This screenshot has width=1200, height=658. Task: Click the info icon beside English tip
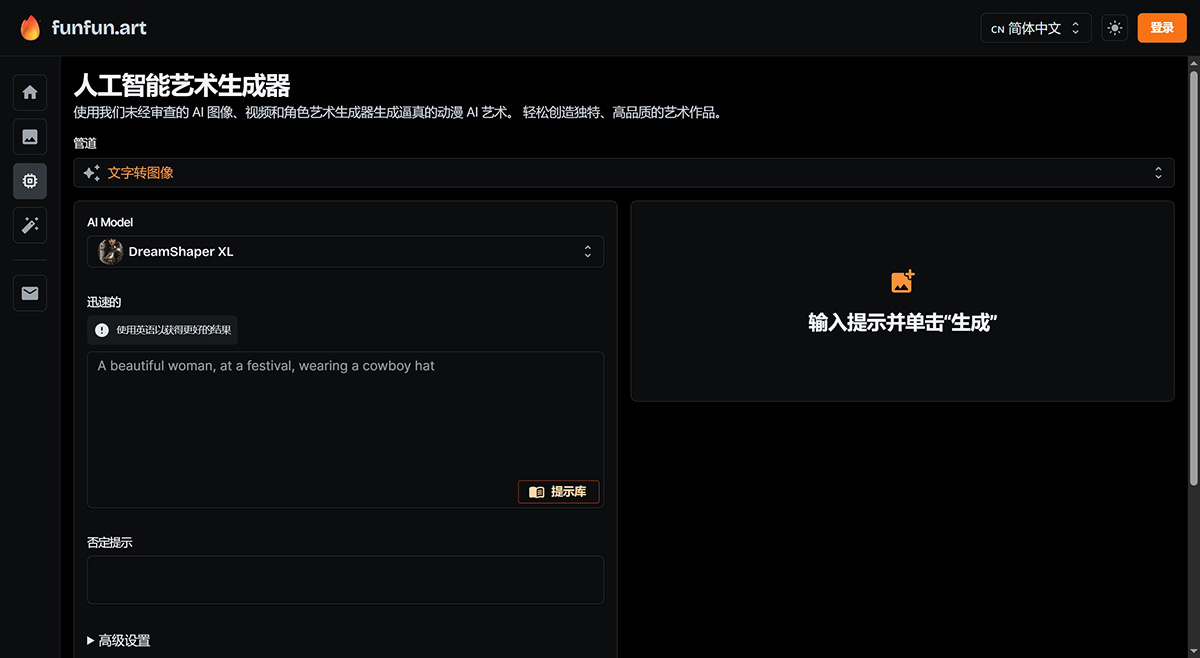coord(102,330)
